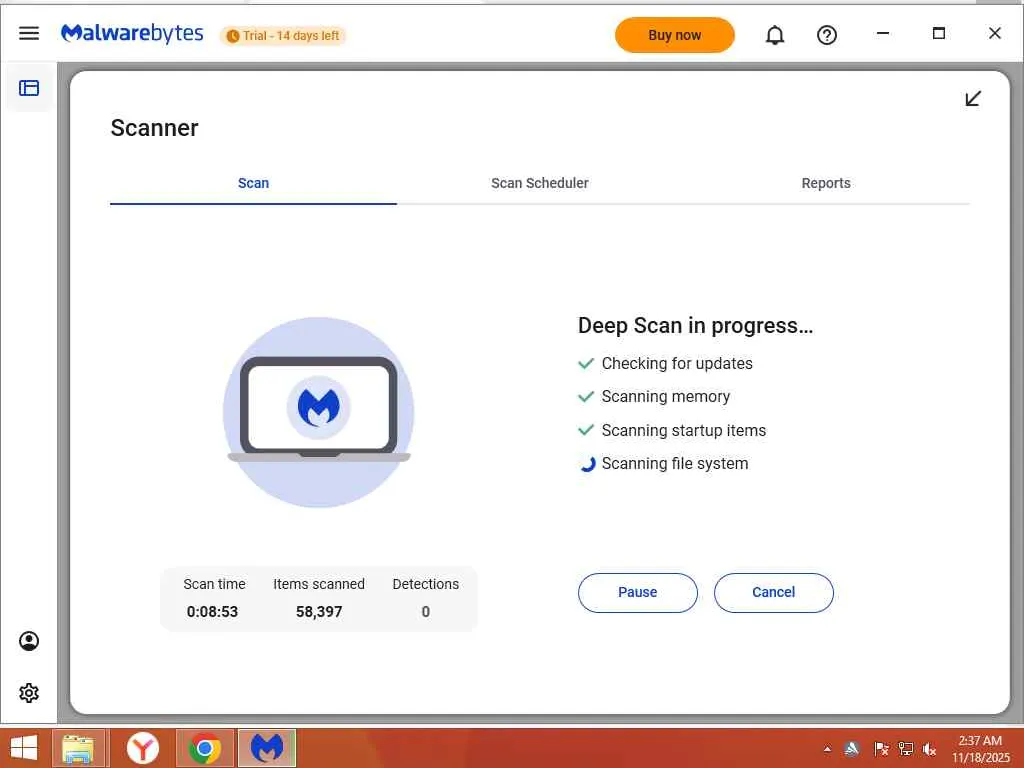Viewport: 1024px width, 768px height.
Task: Click the laptop scan illustration
Action: (319, 412)
